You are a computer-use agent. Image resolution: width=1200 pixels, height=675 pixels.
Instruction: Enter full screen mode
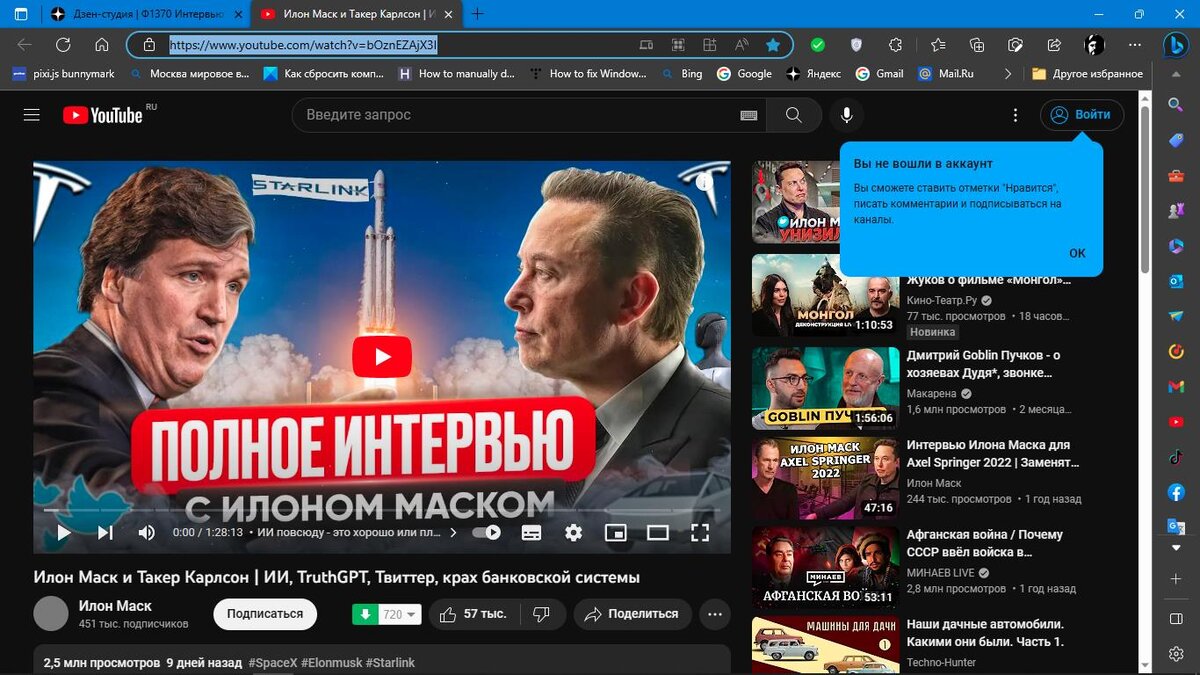click(x=700, y=533)
